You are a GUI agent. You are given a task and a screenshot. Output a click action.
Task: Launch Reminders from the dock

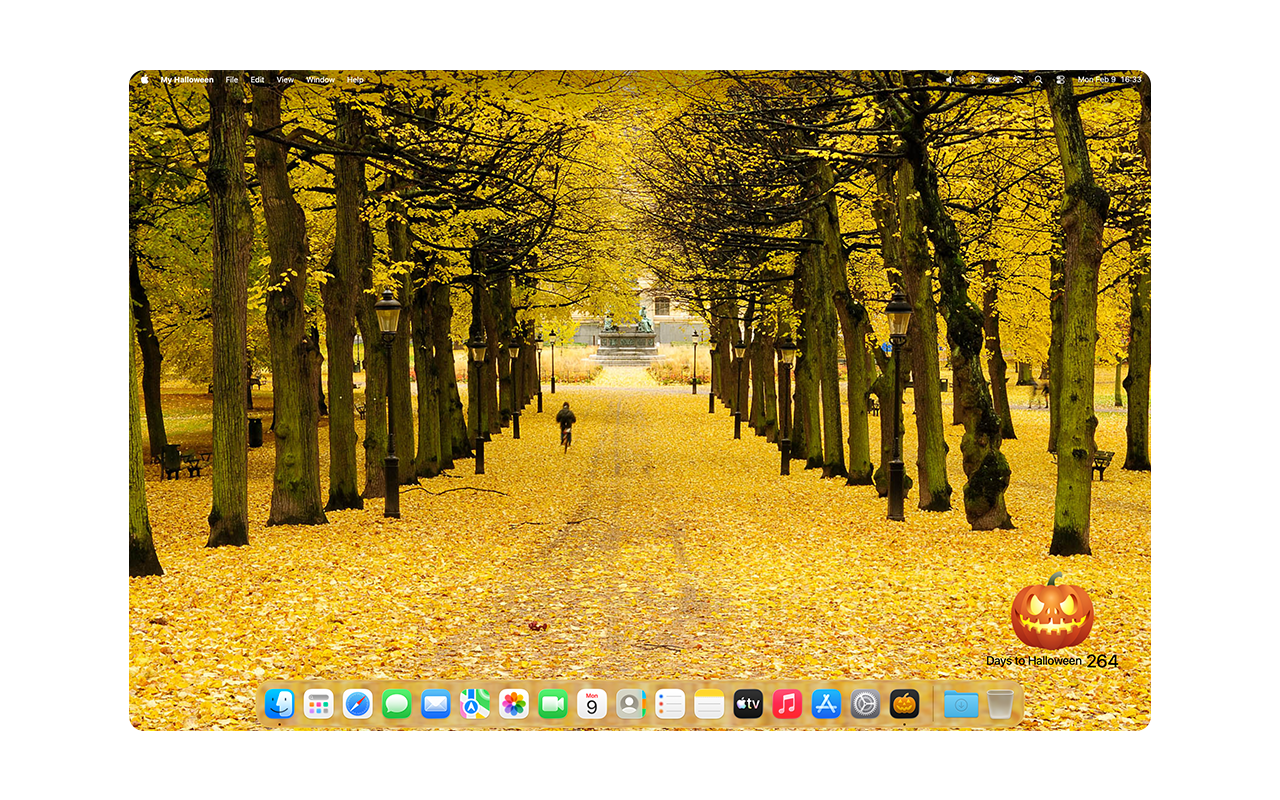[670, 704]
